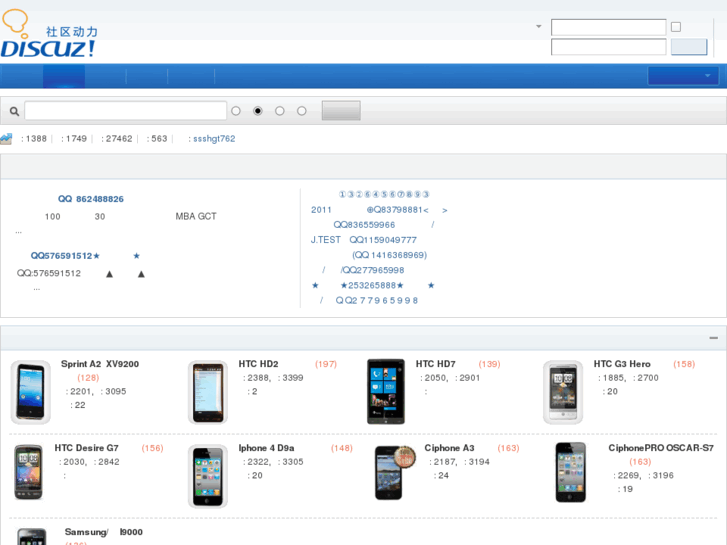The width and height of the screenshot is (727, 545).
Task: Click the Discuz! logo
Action: [x=50, y=33]
